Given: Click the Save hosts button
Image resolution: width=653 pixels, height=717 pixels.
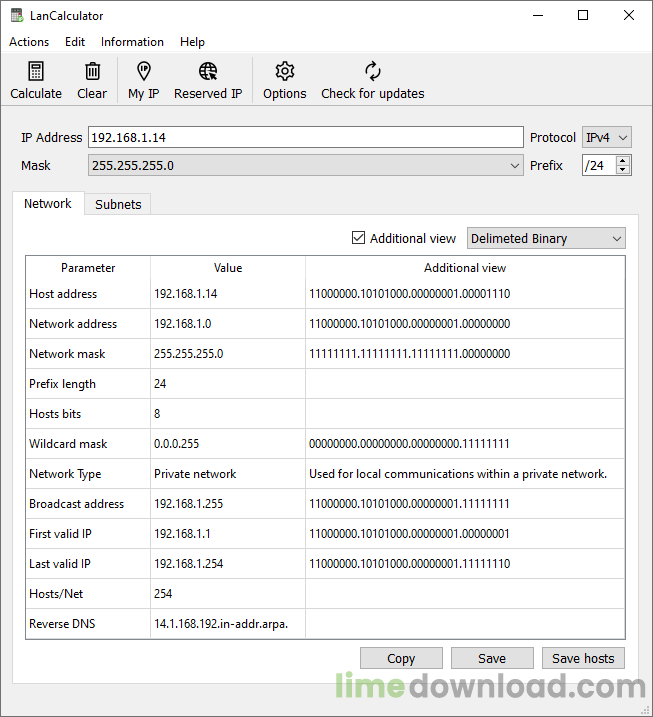Looking at the screenshot, I should click(x=583, y=658).
